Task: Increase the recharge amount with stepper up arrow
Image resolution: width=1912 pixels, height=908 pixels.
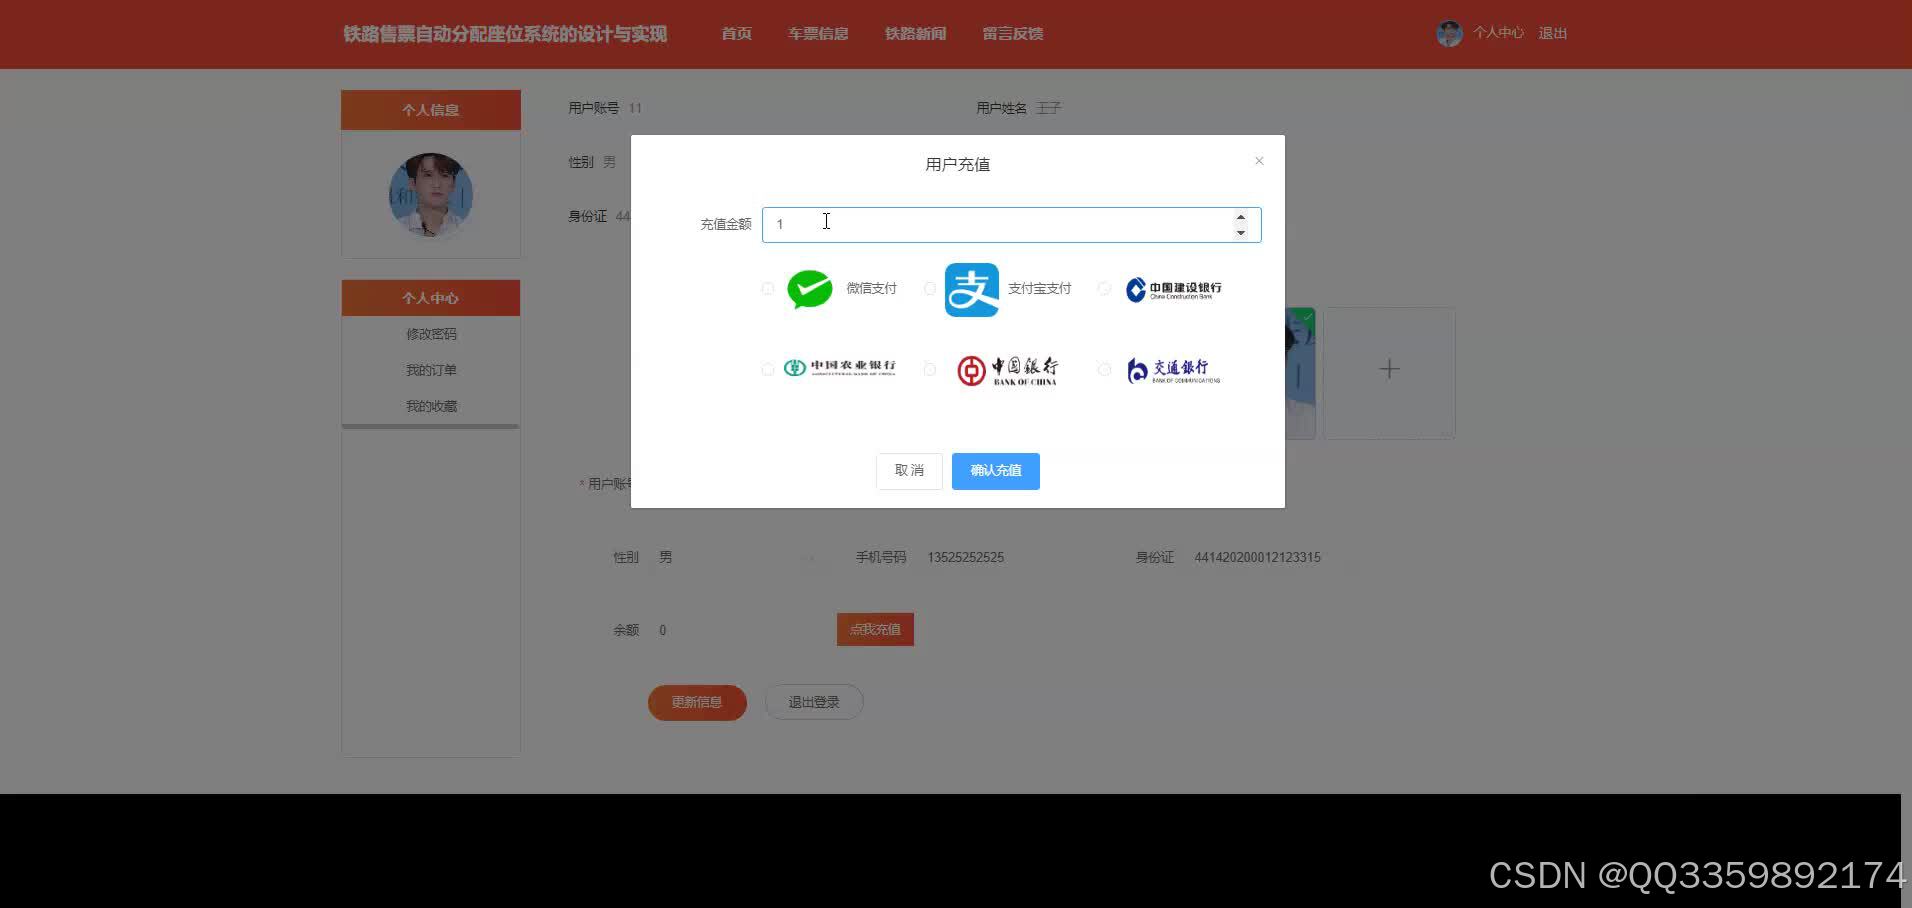Action: [1241, 217]
